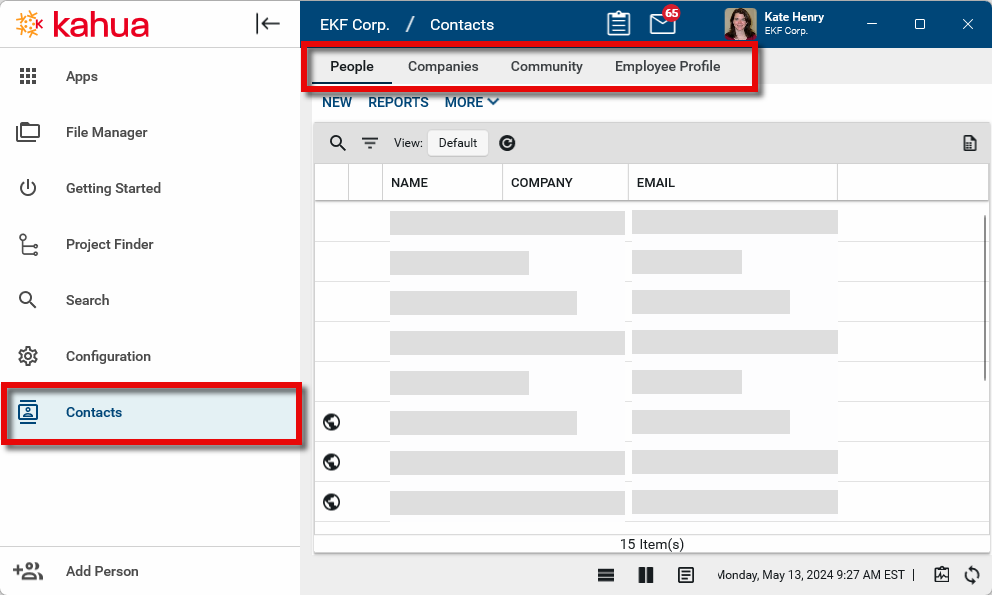Switch to the detail-only layout icon

click(686, 575)
